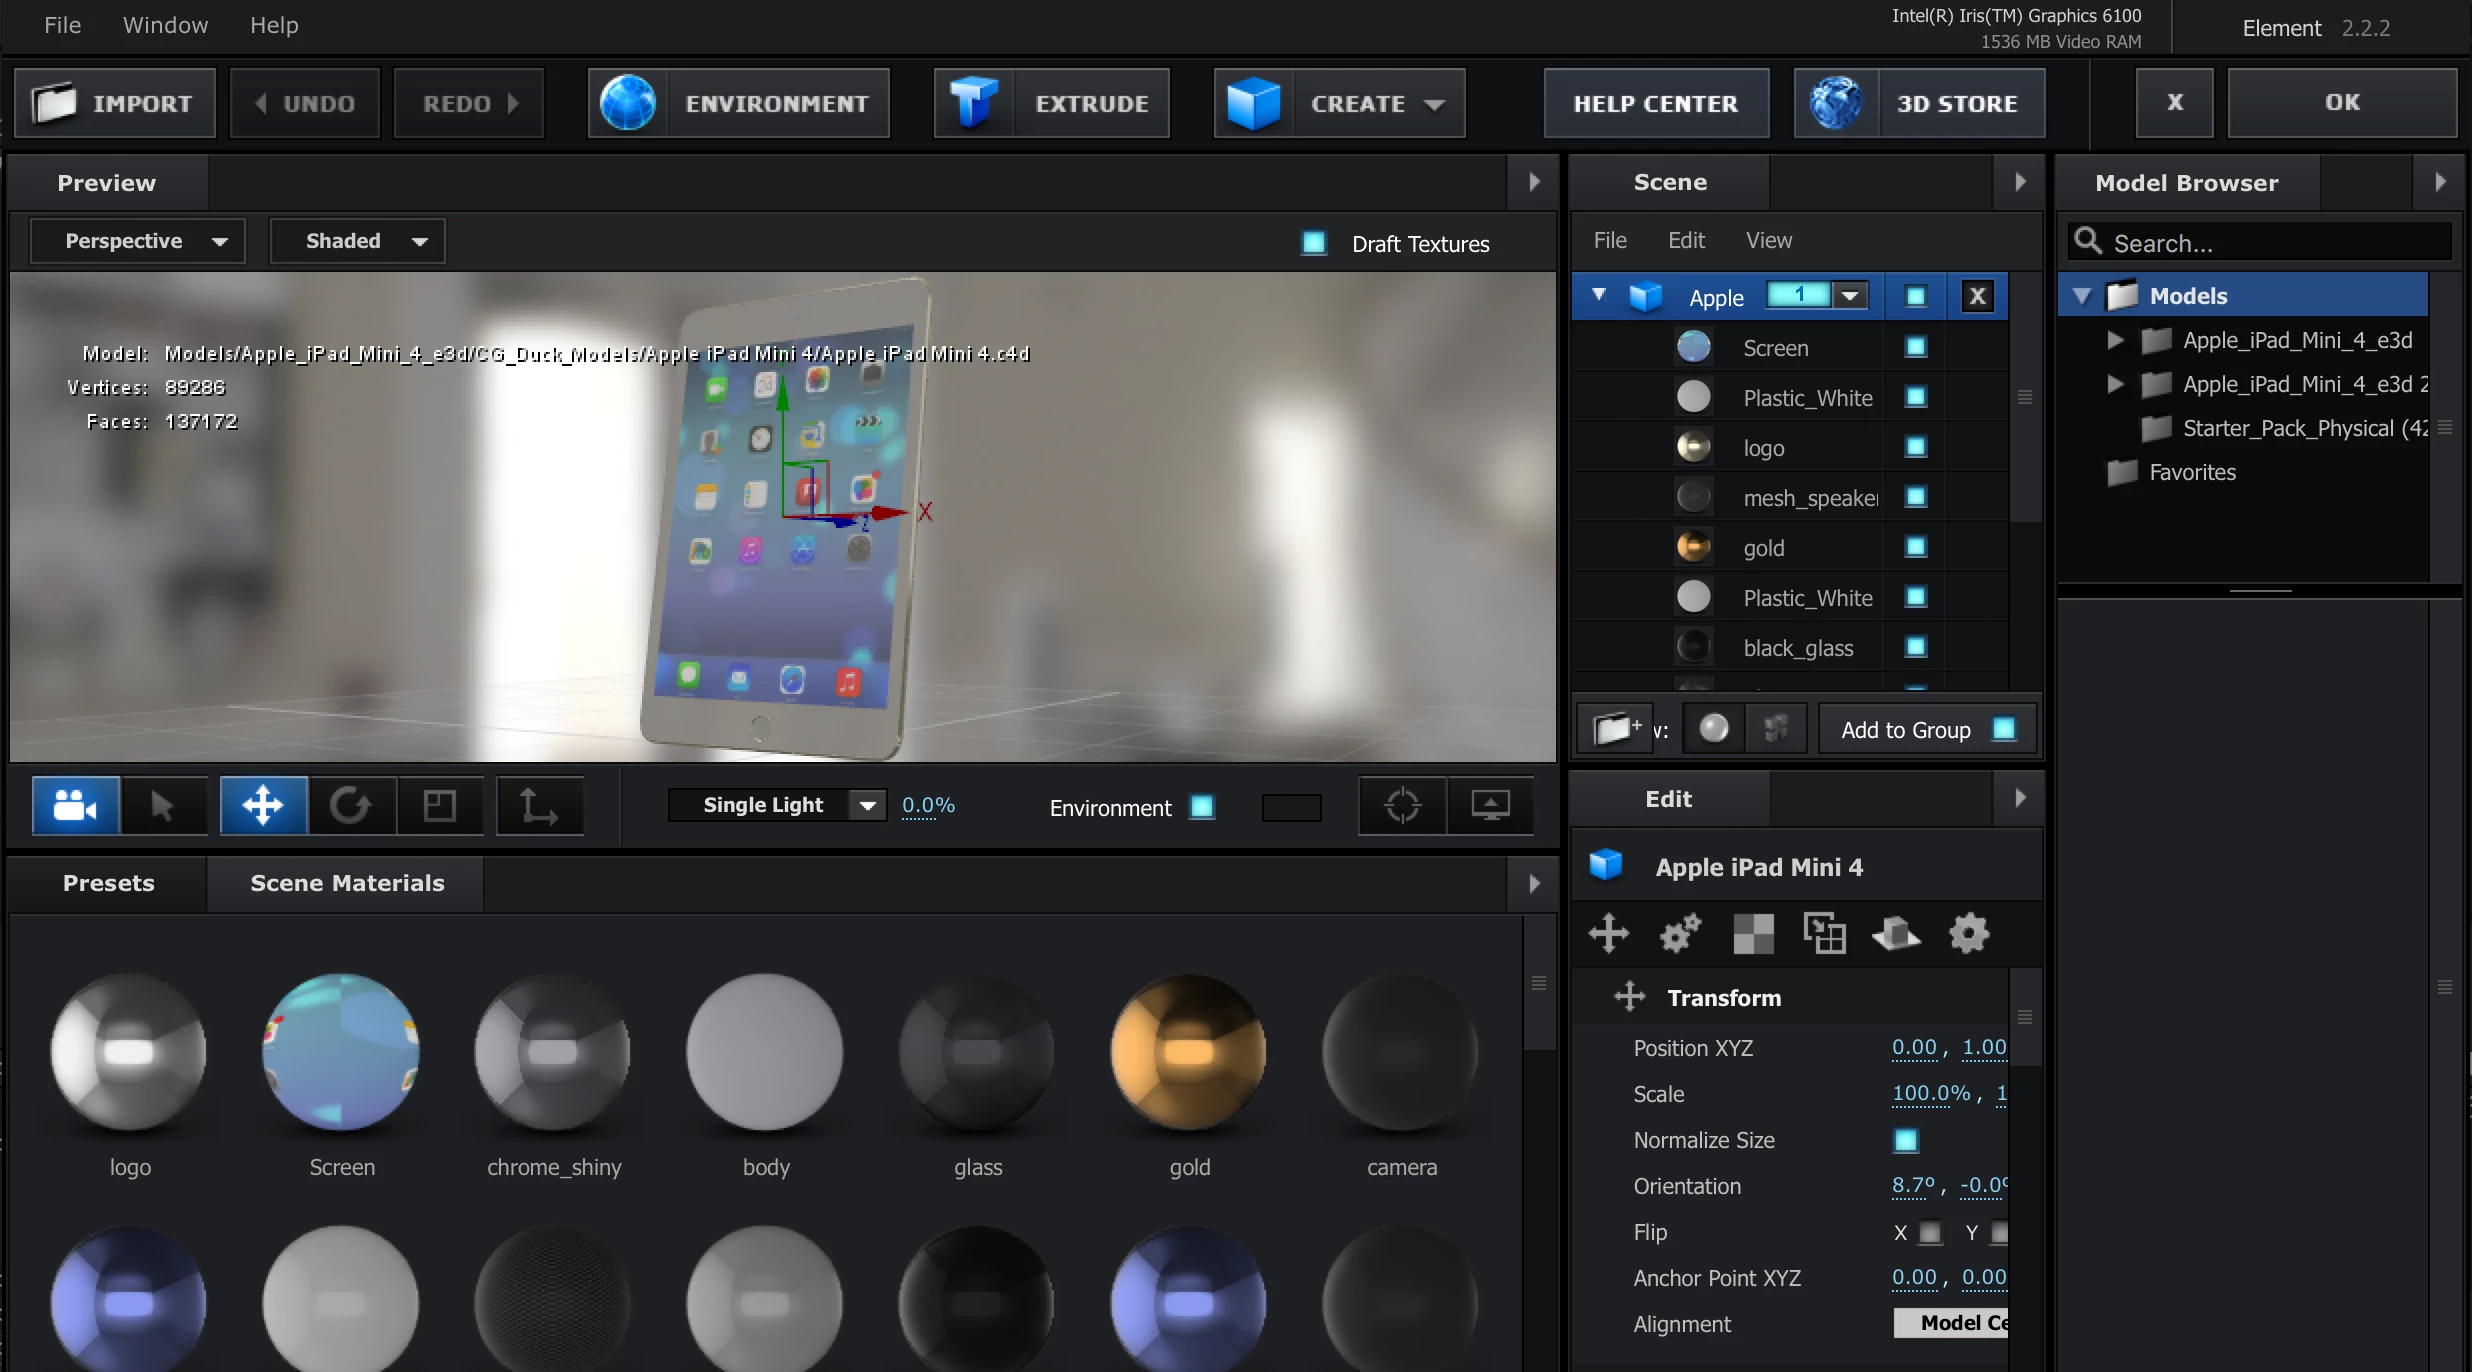Expand the Apple_iPad_Mini_4_e3d folder
This screenshot has width=2472, height=1372.
coord(2115,340)
